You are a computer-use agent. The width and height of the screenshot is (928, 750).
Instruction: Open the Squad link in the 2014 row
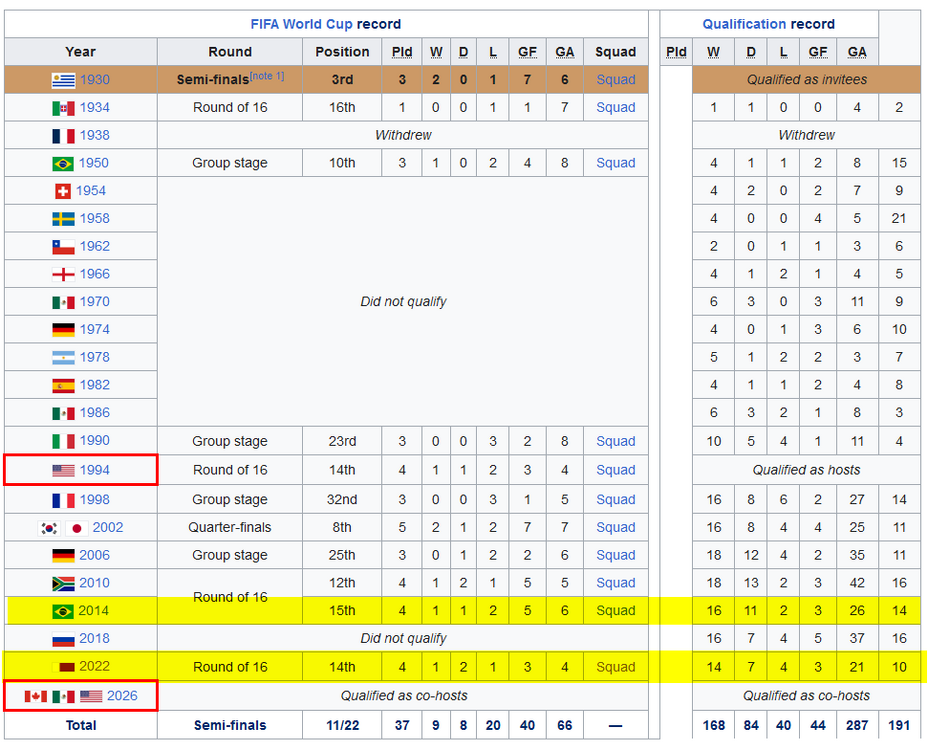[x=615, y=611]
